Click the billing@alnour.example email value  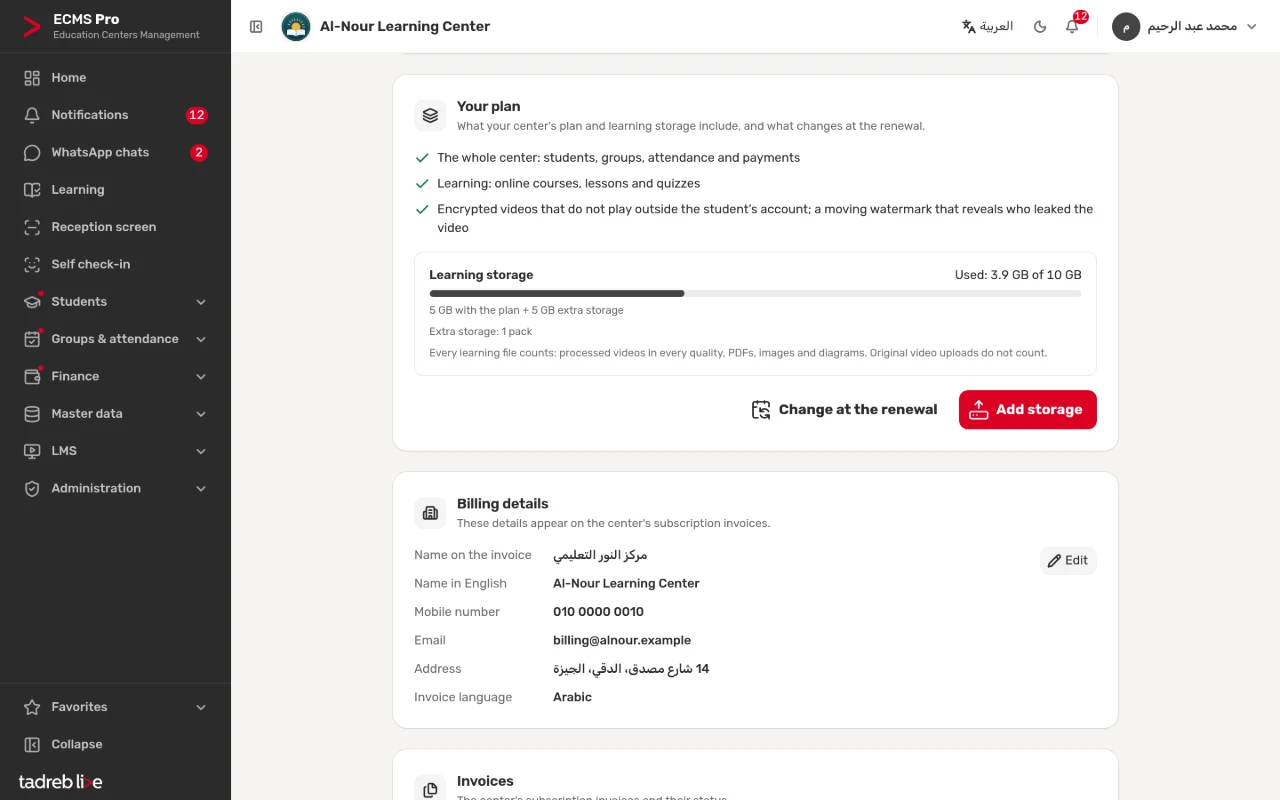(622, 640)
